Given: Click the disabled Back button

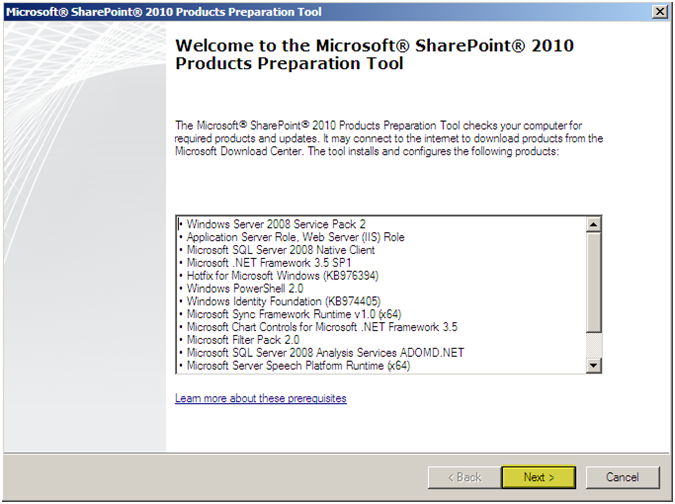Looking at the screenshot, I should [x=464, y=477].
